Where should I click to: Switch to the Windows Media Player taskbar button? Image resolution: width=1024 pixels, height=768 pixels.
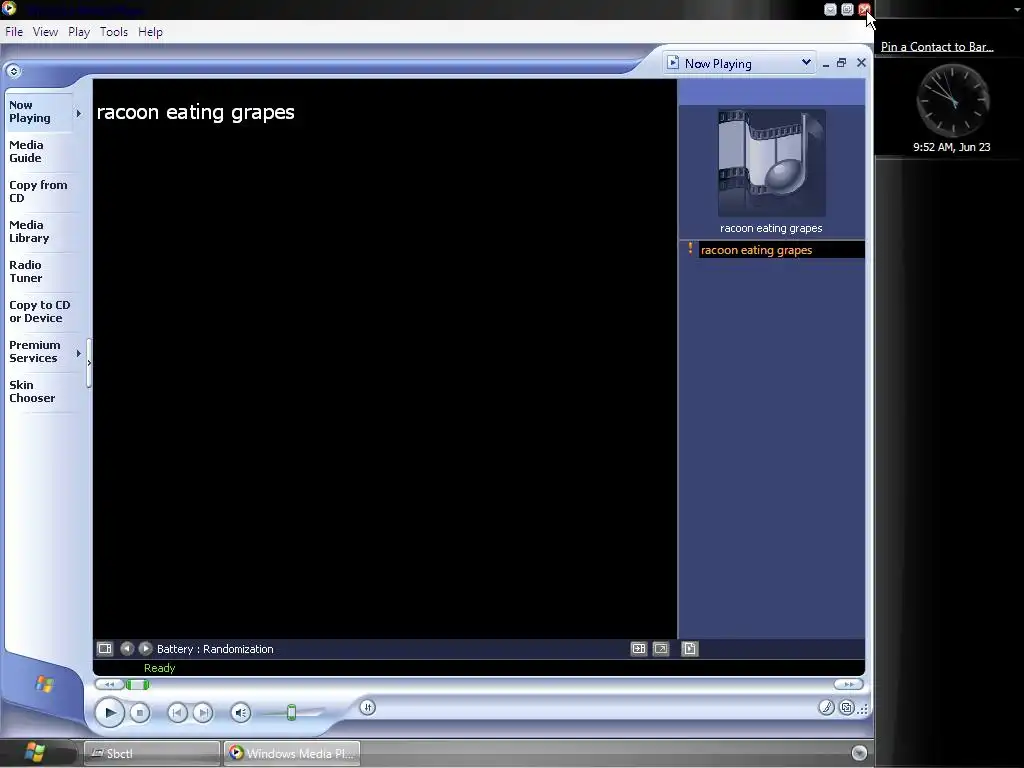point(291,753)
